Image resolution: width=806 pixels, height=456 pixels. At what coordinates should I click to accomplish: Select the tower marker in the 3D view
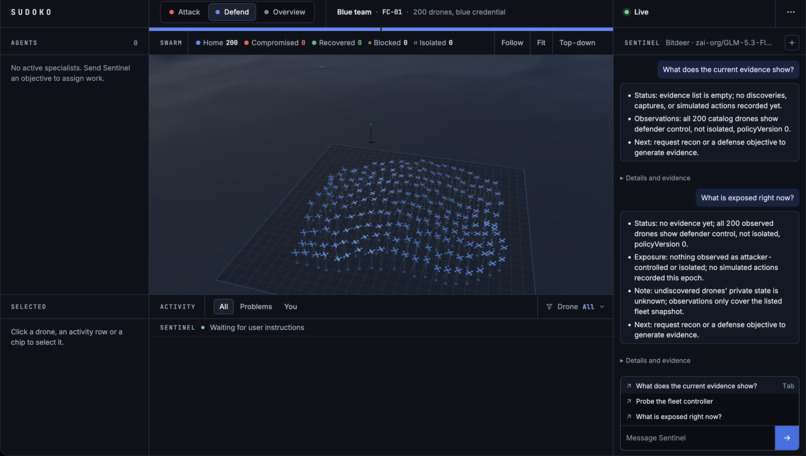[x=371, y=133]
